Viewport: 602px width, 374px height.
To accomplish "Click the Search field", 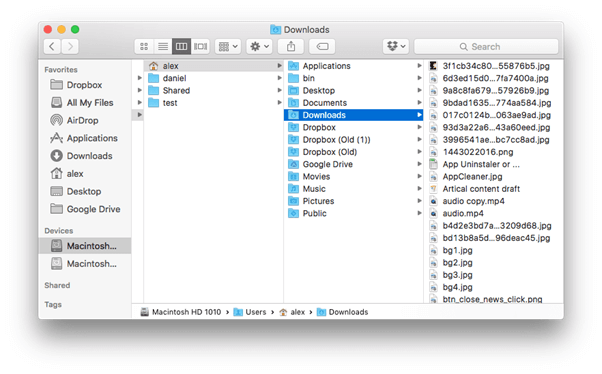I will 486,46.
